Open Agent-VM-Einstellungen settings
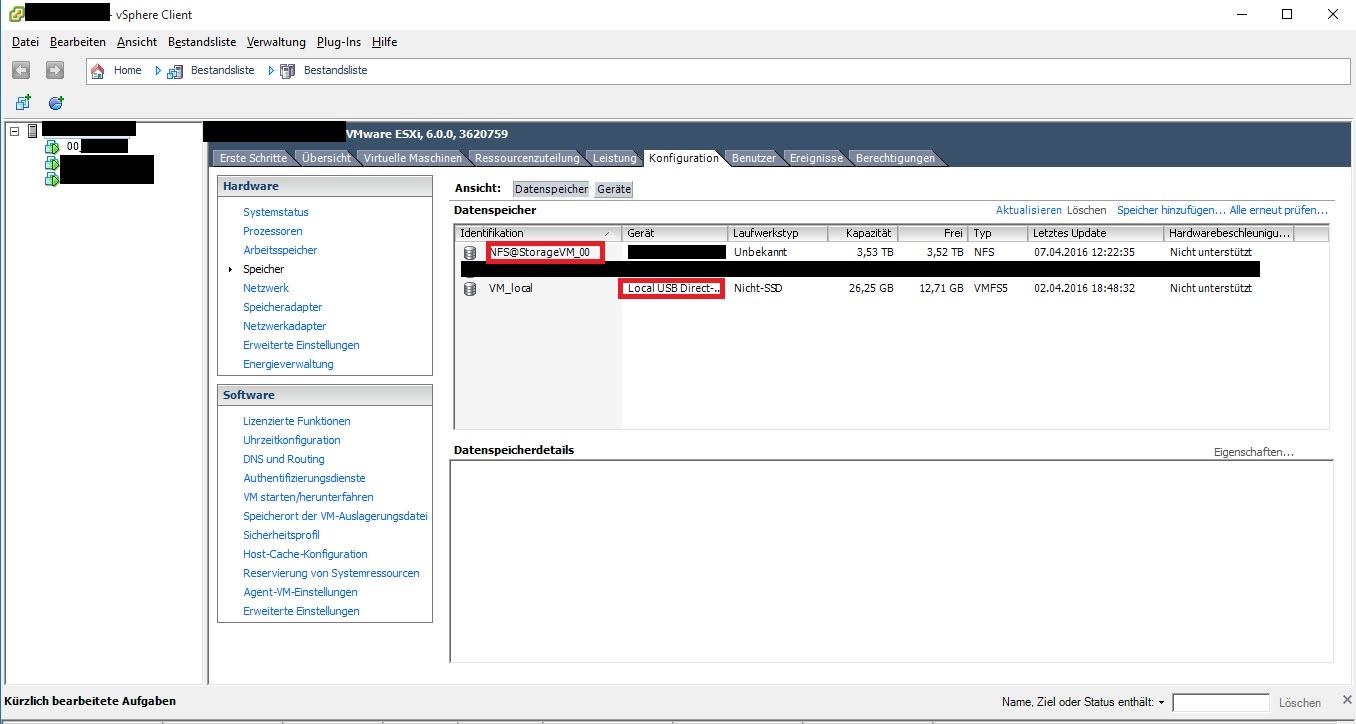The image size is (1356, 724). [300, 592]
